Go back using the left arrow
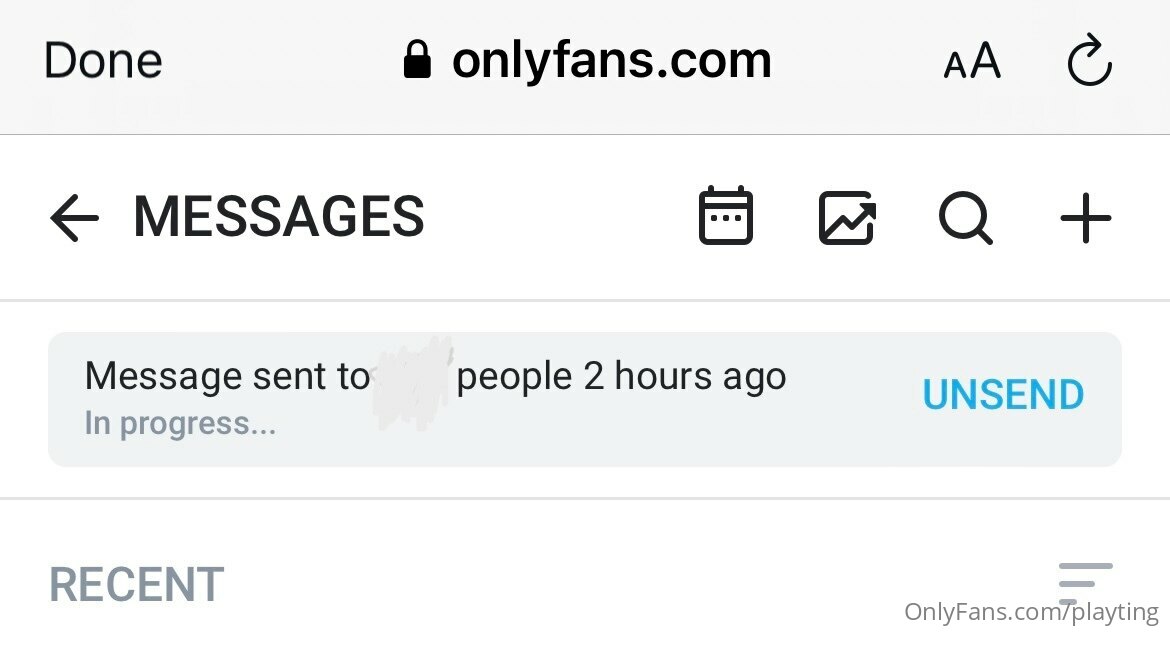The height and width of the screenshot is (649, 1170). pos(74,217)
